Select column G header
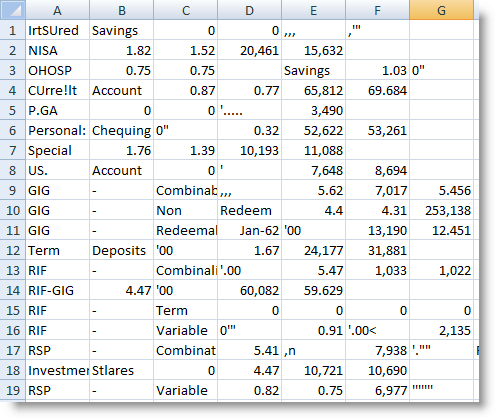495x418 pixels. click(x=441, y=10)
